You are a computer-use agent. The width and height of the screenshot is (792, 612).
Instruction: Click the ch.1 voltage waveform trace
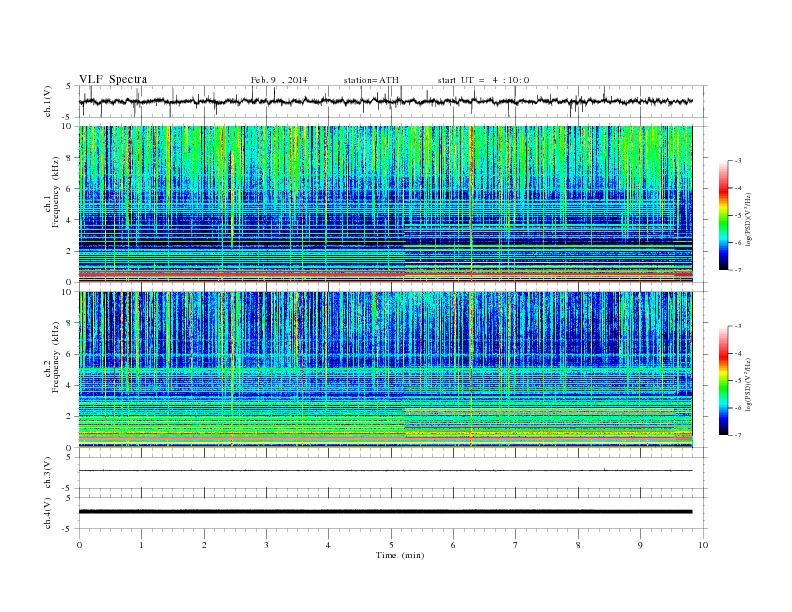[x=385, y=101]
